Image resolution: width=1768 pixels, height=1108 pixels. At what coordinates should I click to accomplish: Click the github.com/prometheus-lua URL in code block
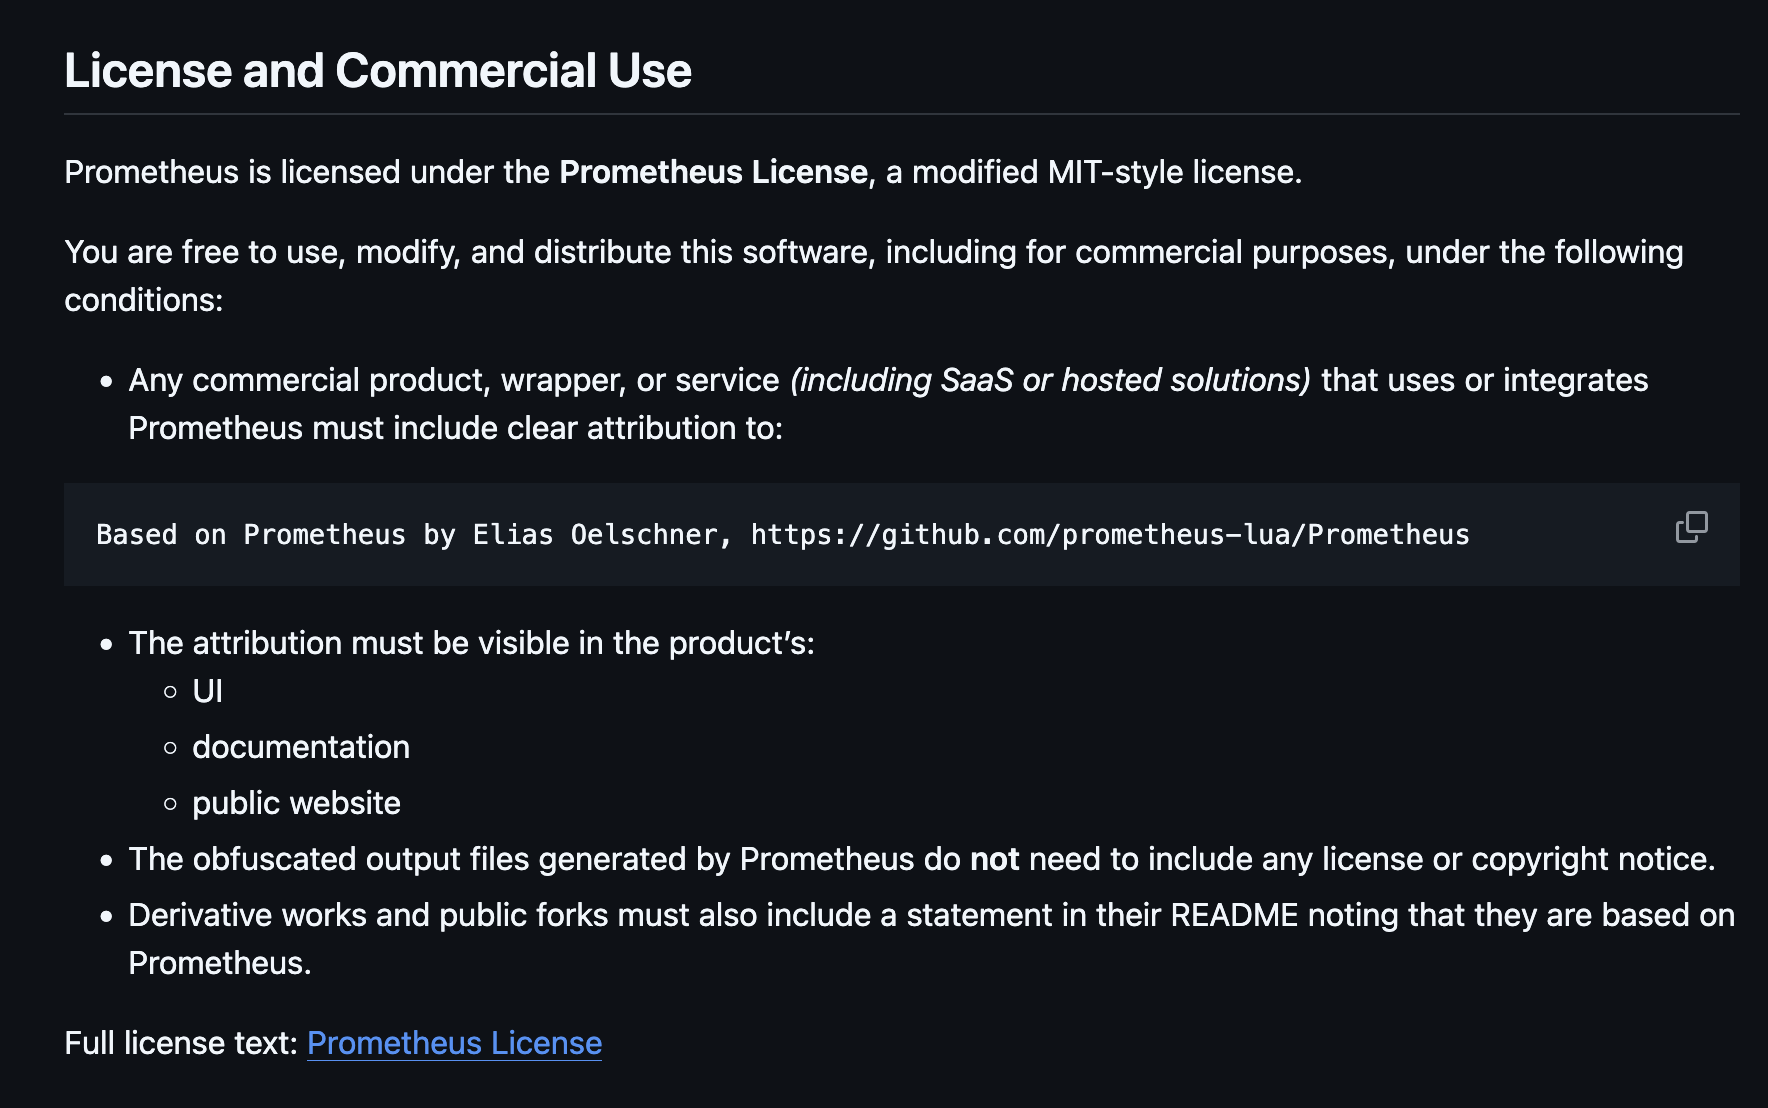click(1110, 535)
